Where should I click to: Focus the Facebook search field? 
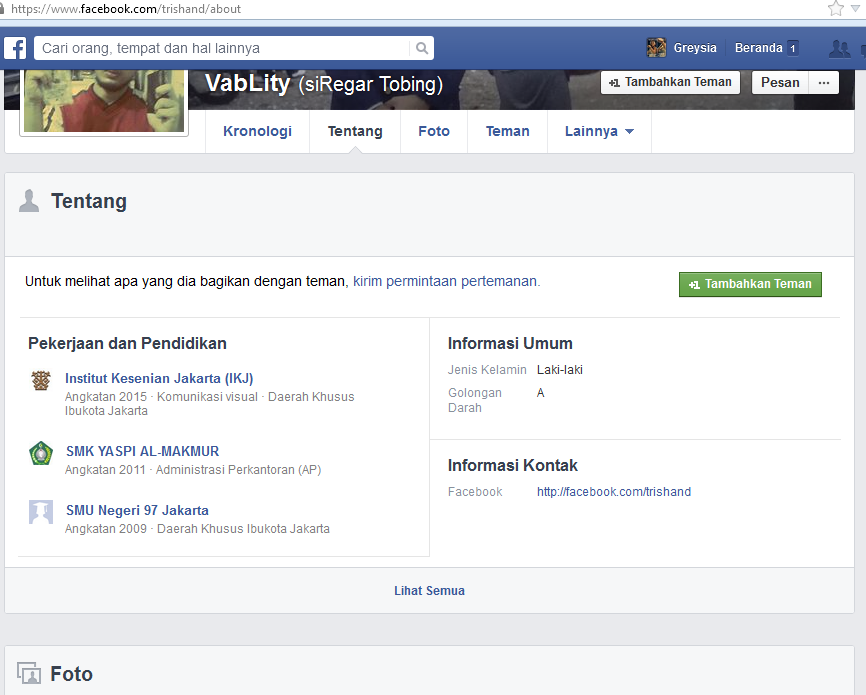(222, 48)
